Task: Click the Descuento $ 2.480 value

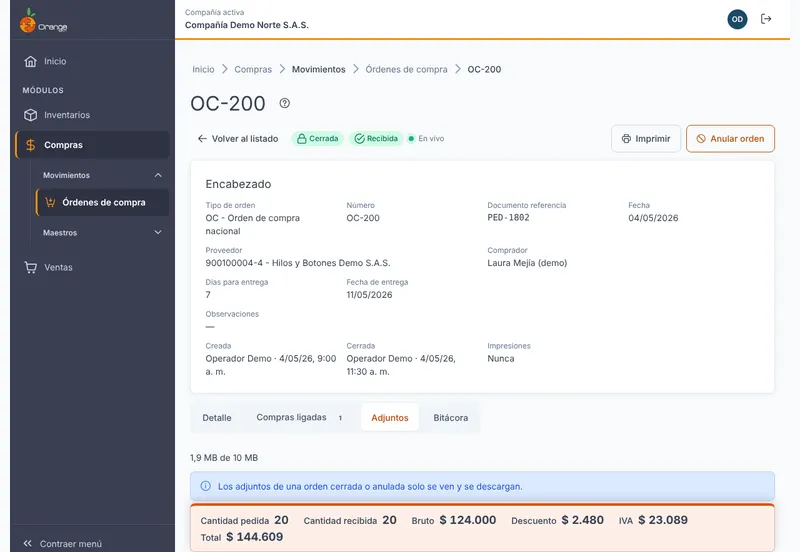Action: (583, 520)
